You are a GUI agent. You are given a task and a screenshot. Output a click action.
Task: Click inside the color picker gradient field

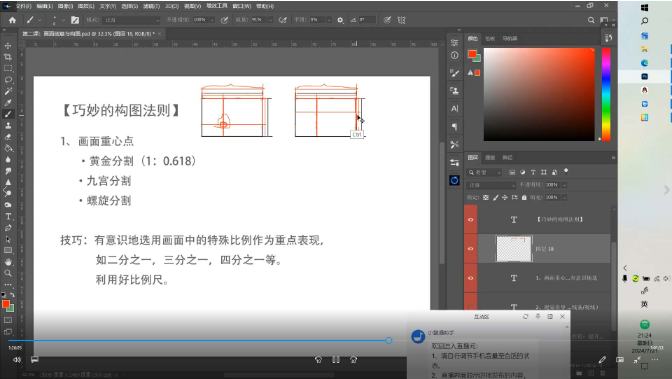[x=539, y=94]
